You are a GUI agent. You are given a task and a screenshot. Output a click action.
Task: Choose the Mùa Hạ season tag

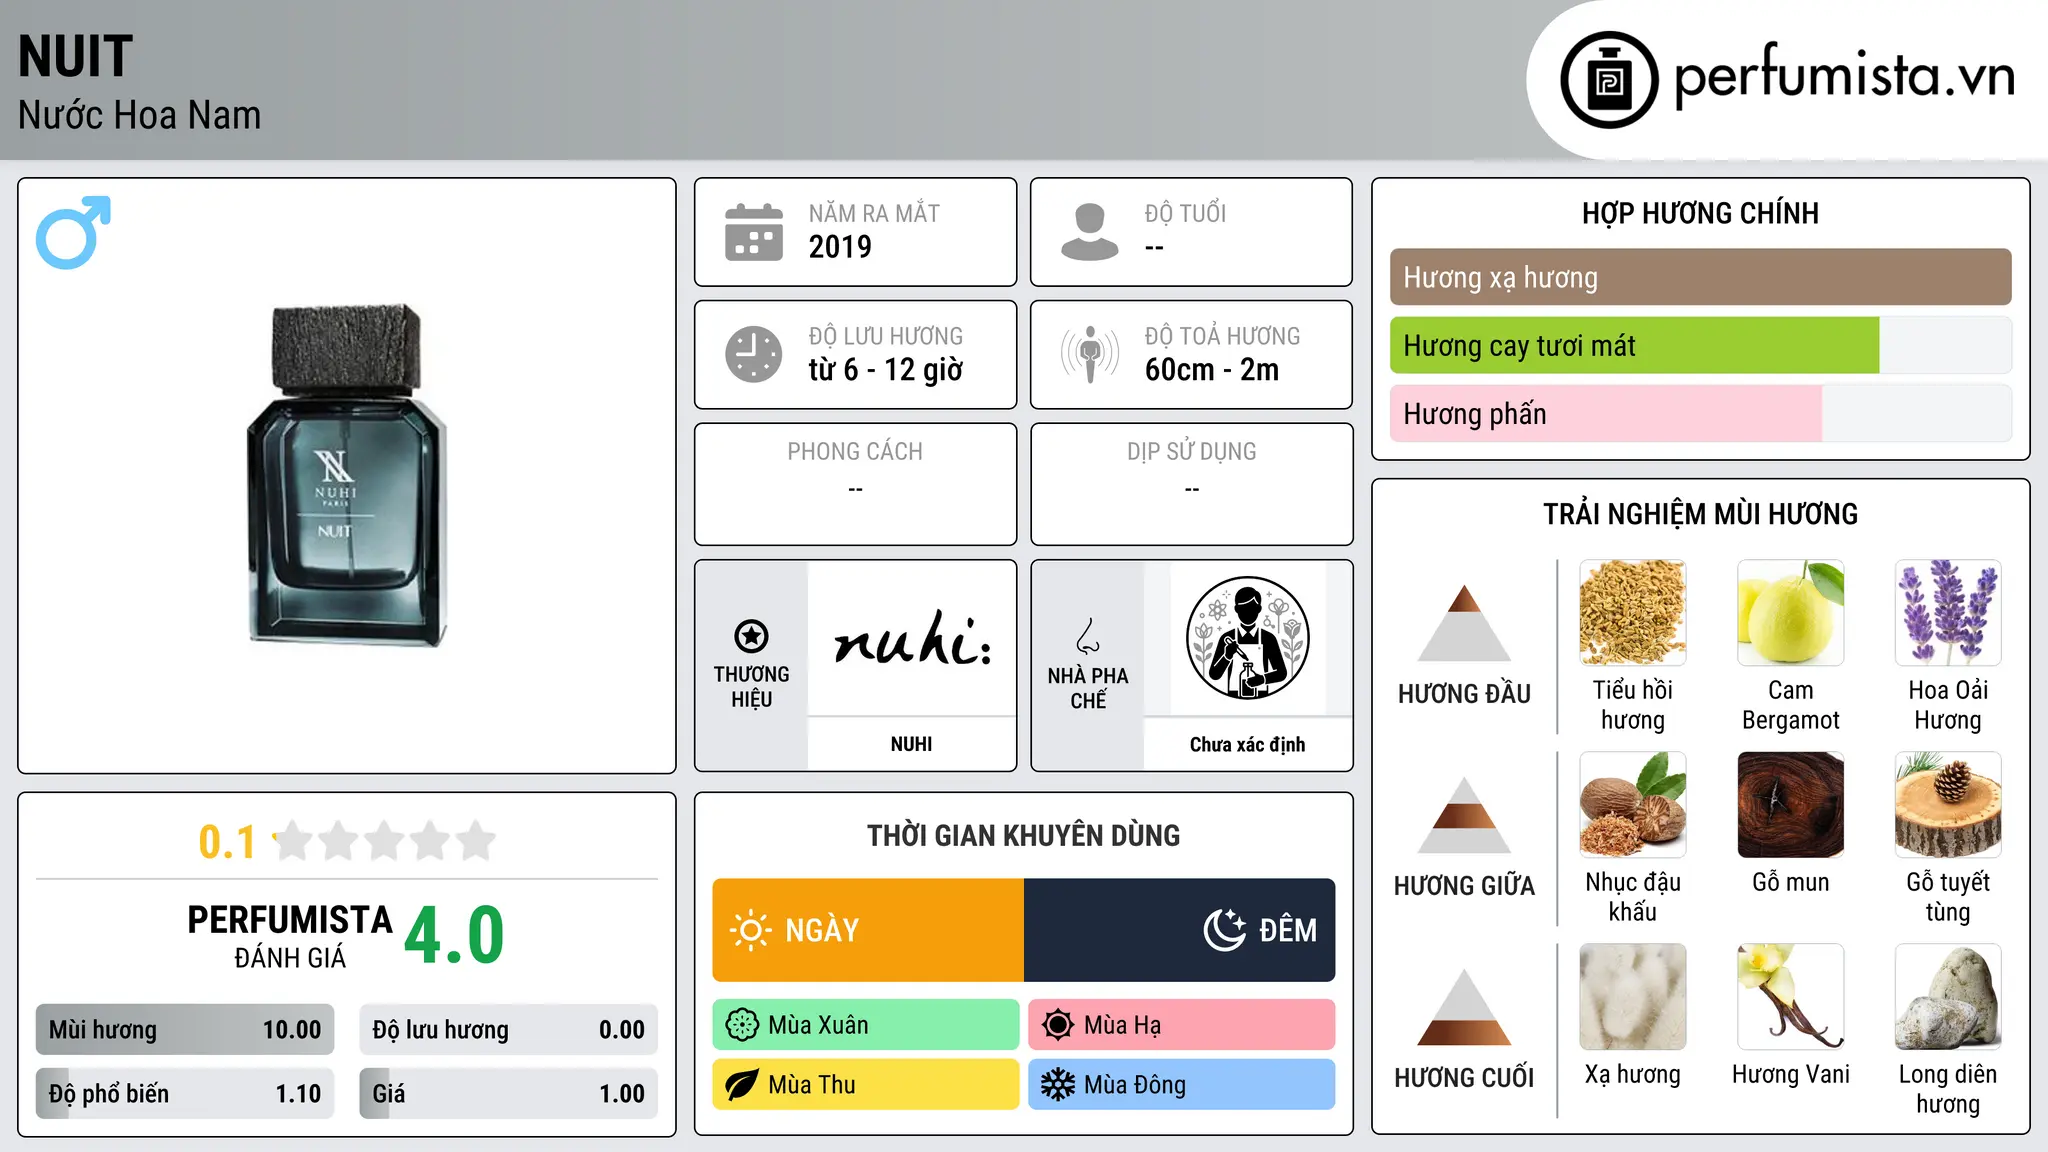(1182, 1025)
